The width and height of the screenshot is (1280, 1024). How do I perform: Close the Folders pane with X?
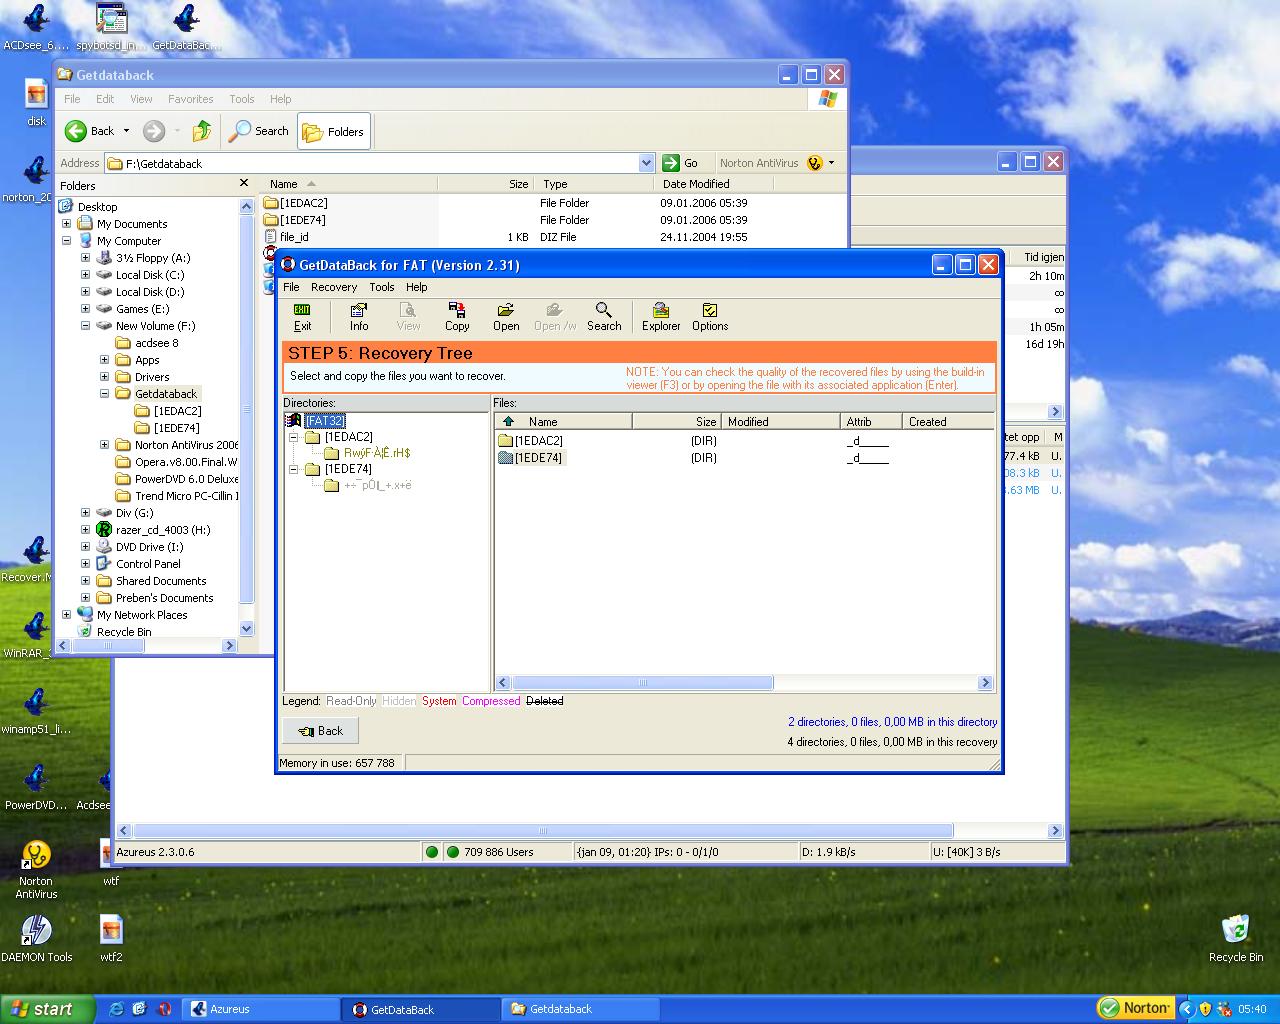tap(244, 184)
